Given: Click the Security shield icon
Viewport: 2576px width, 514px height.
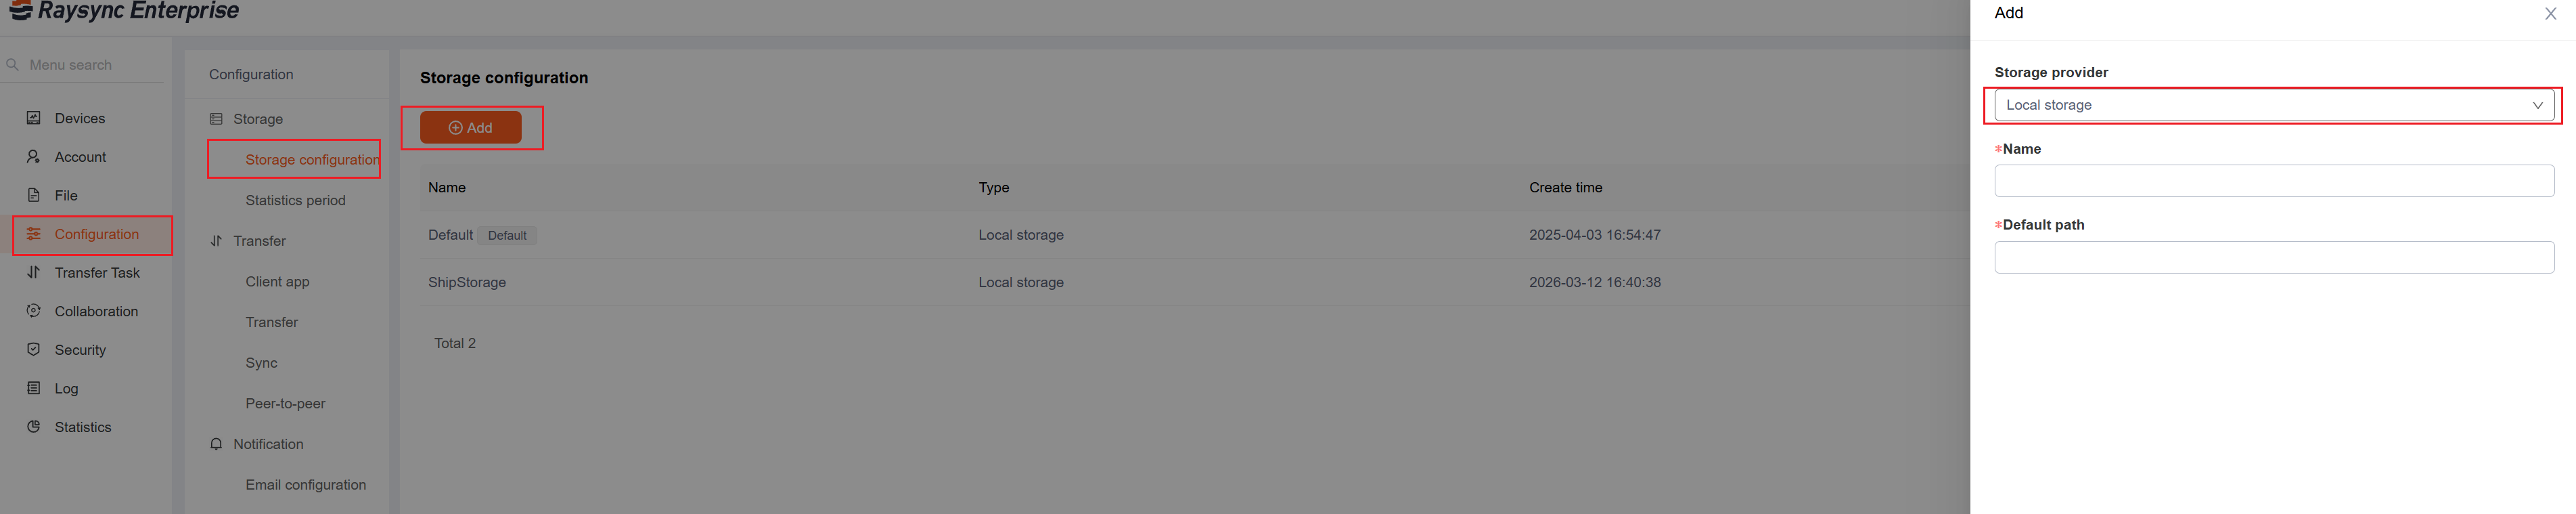Looking at the screenshot, I should [34, 350].
